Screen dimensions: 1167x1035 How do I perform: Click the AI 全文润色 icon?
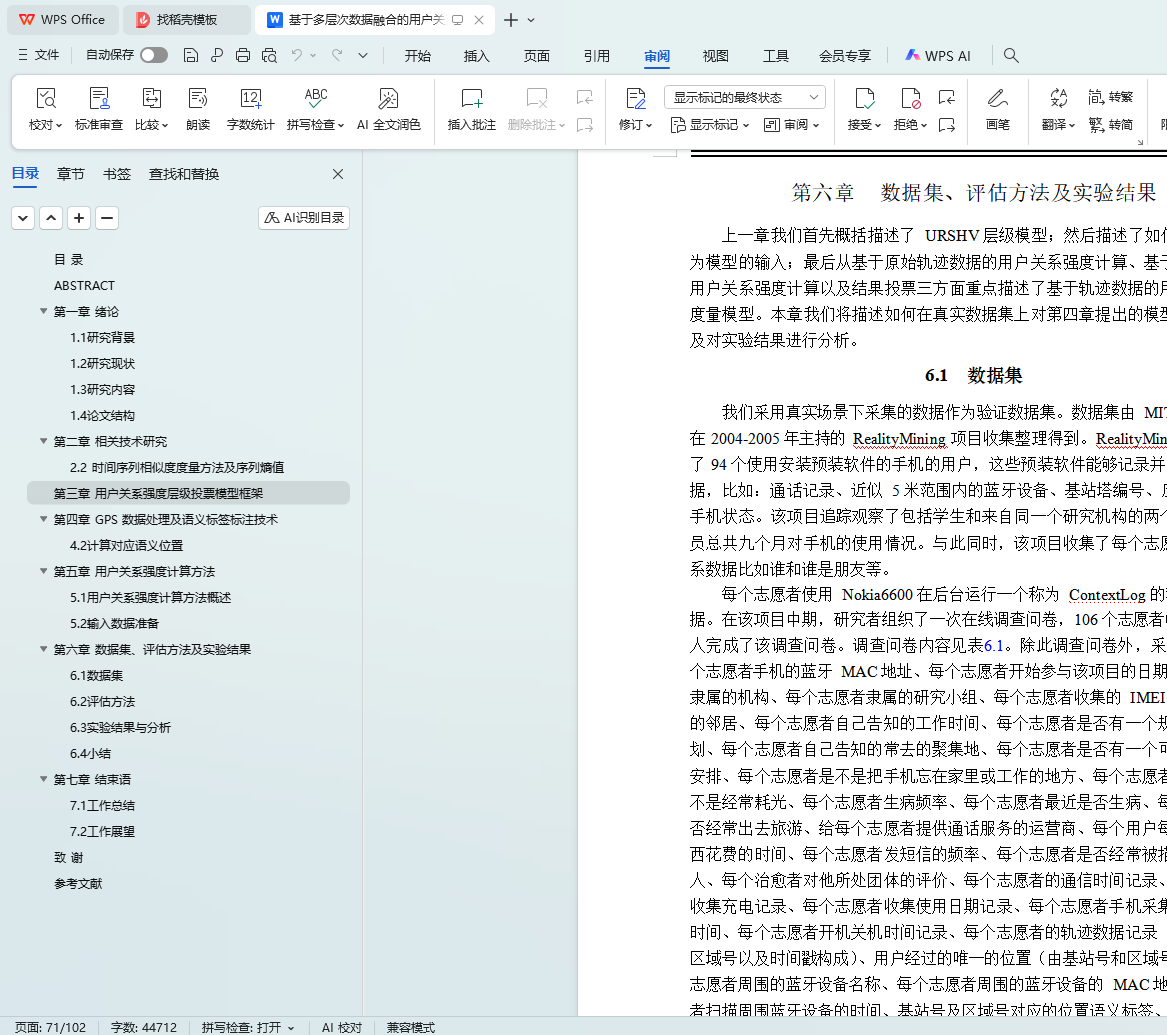tap(388, 99)
